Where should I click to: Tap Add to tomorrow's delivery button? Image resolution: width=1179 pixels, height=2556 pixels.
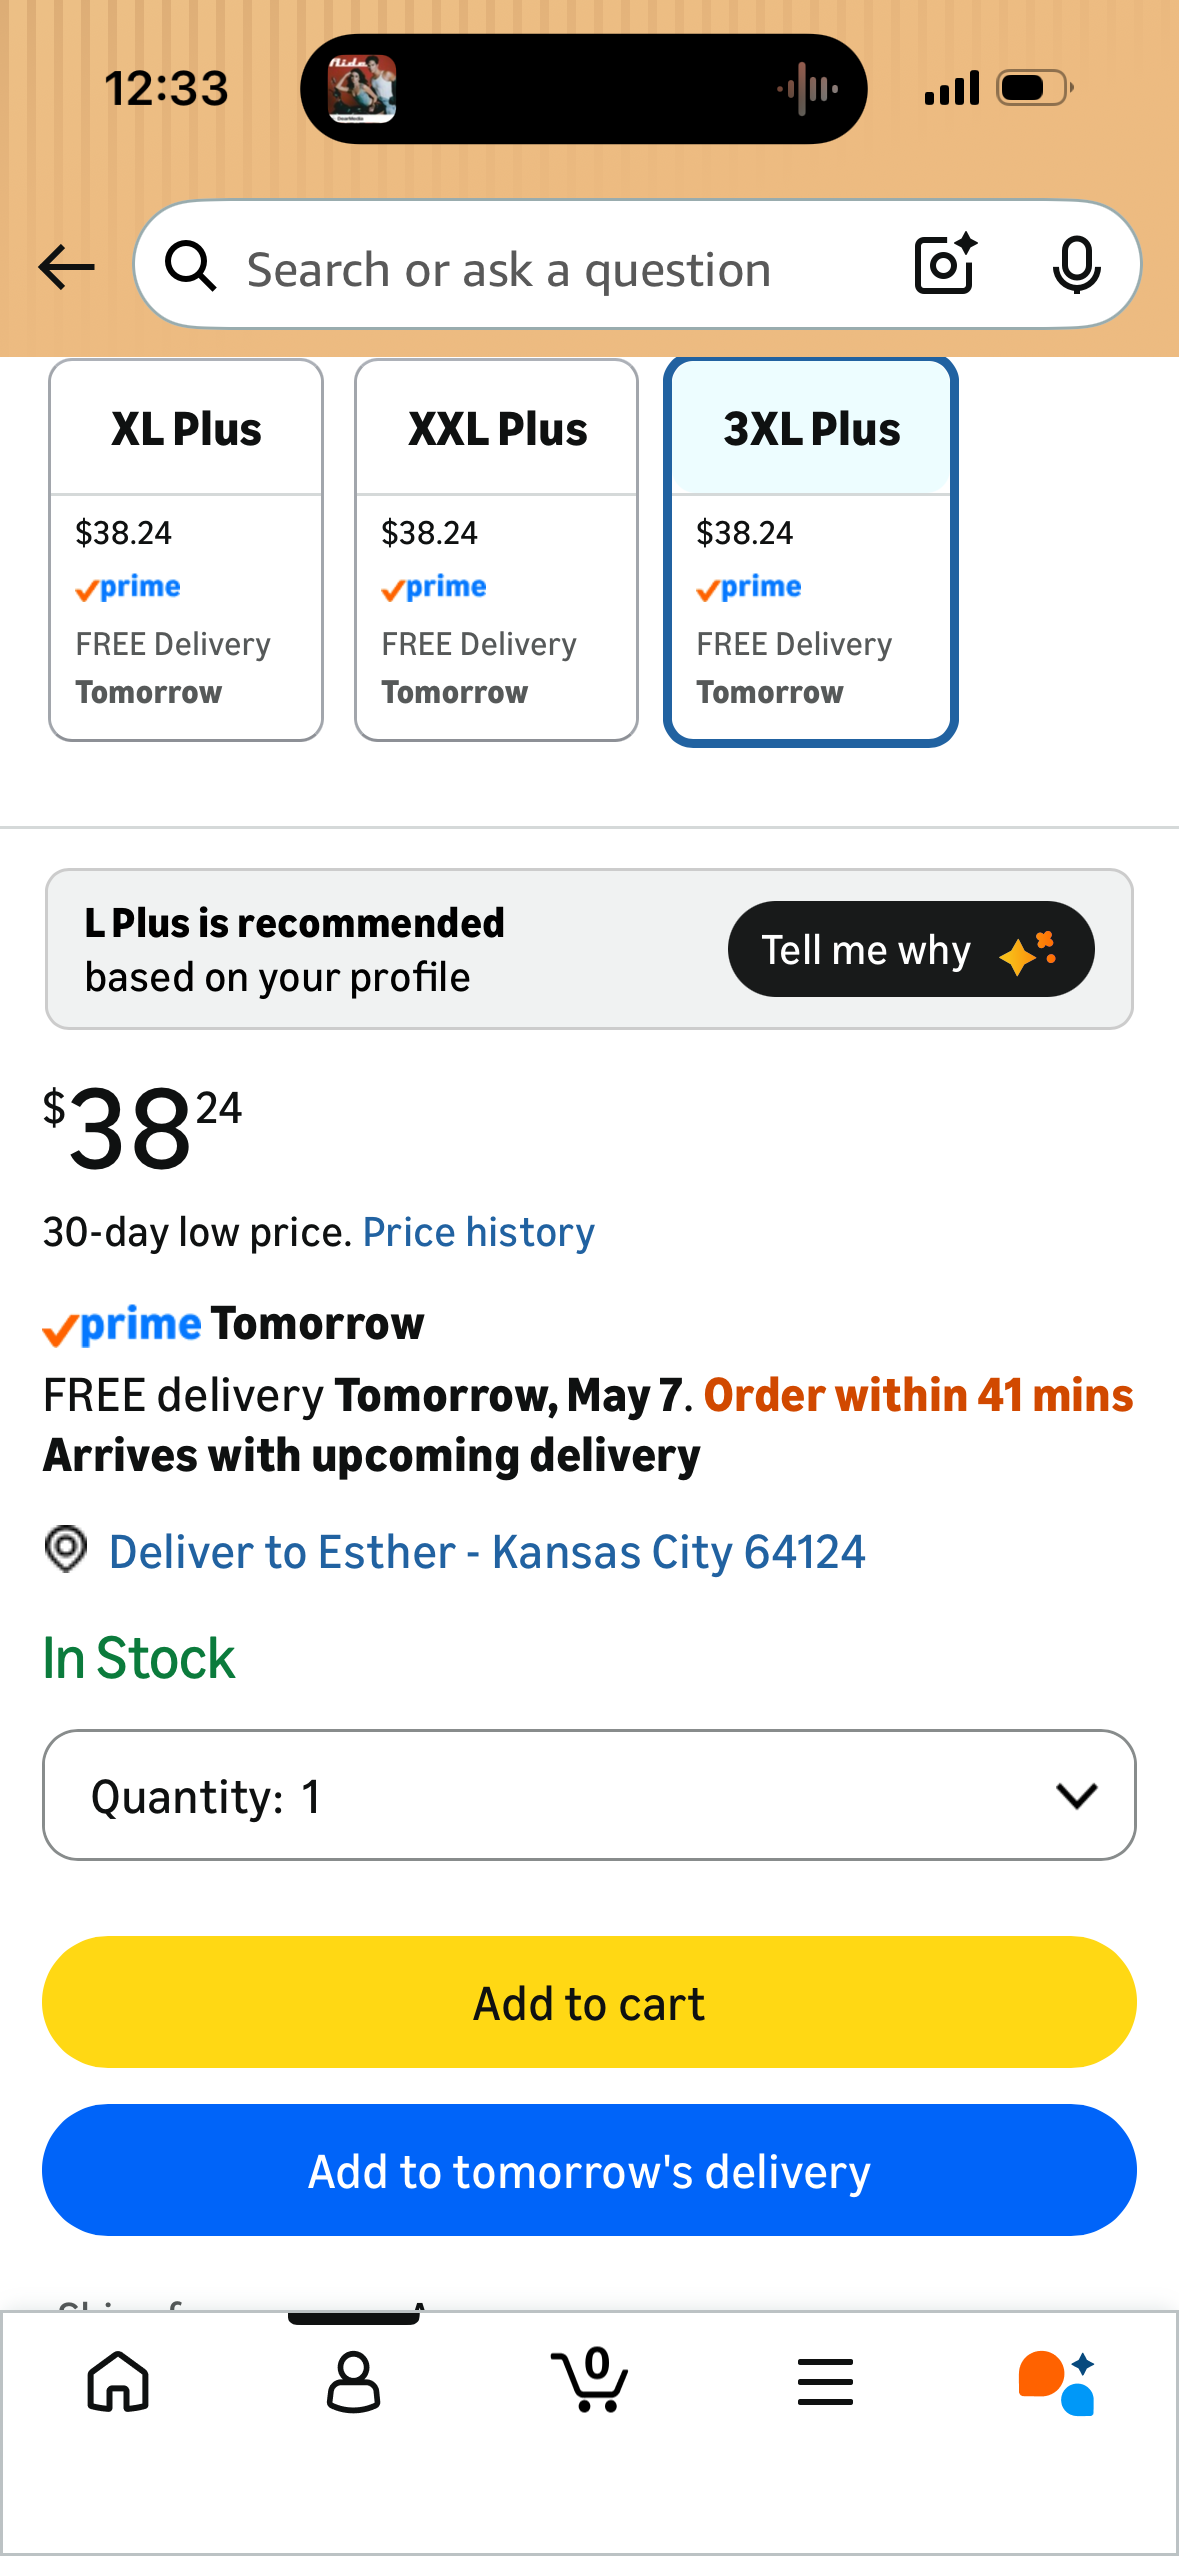(x=589, y=2170)
